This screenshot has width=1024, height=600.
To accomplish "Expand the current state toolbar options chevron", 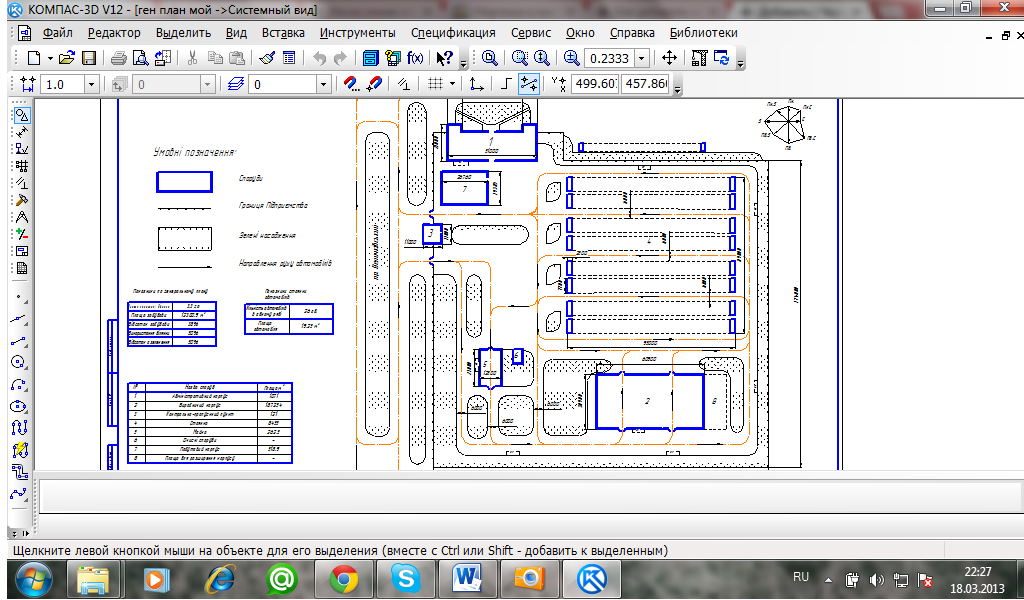I will tap(677, 89).
